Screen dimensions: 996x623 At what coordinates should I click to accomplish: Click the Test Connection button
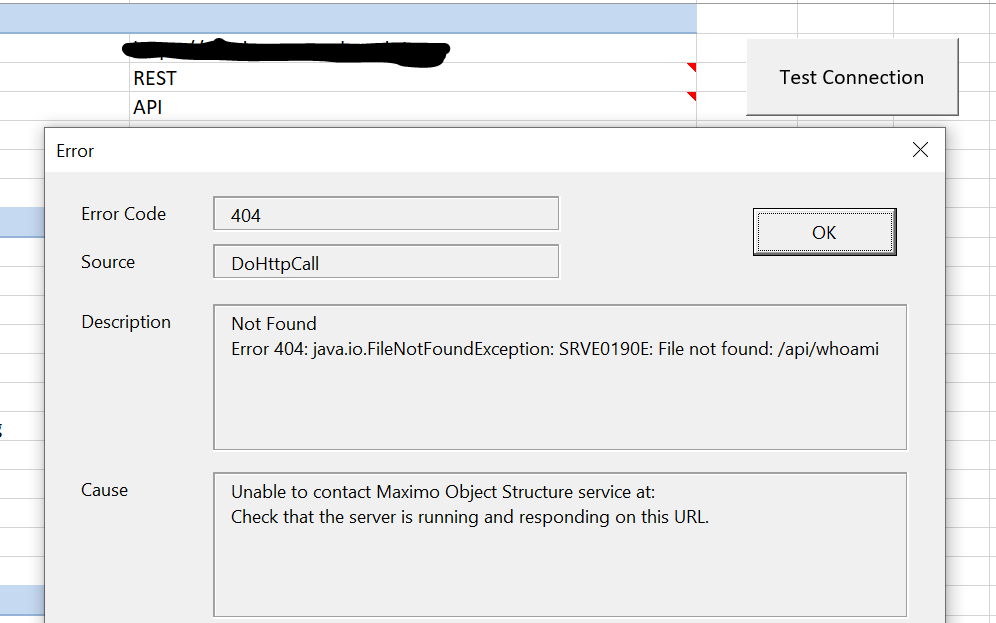tap(852, 77)
